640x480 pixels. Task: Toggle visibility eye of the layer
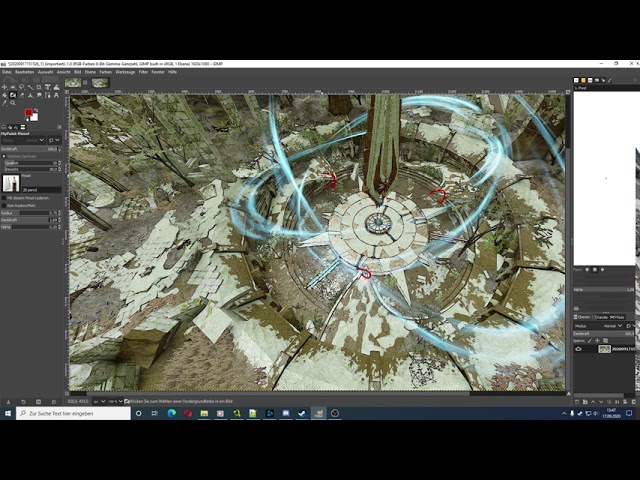pos(578,349)
